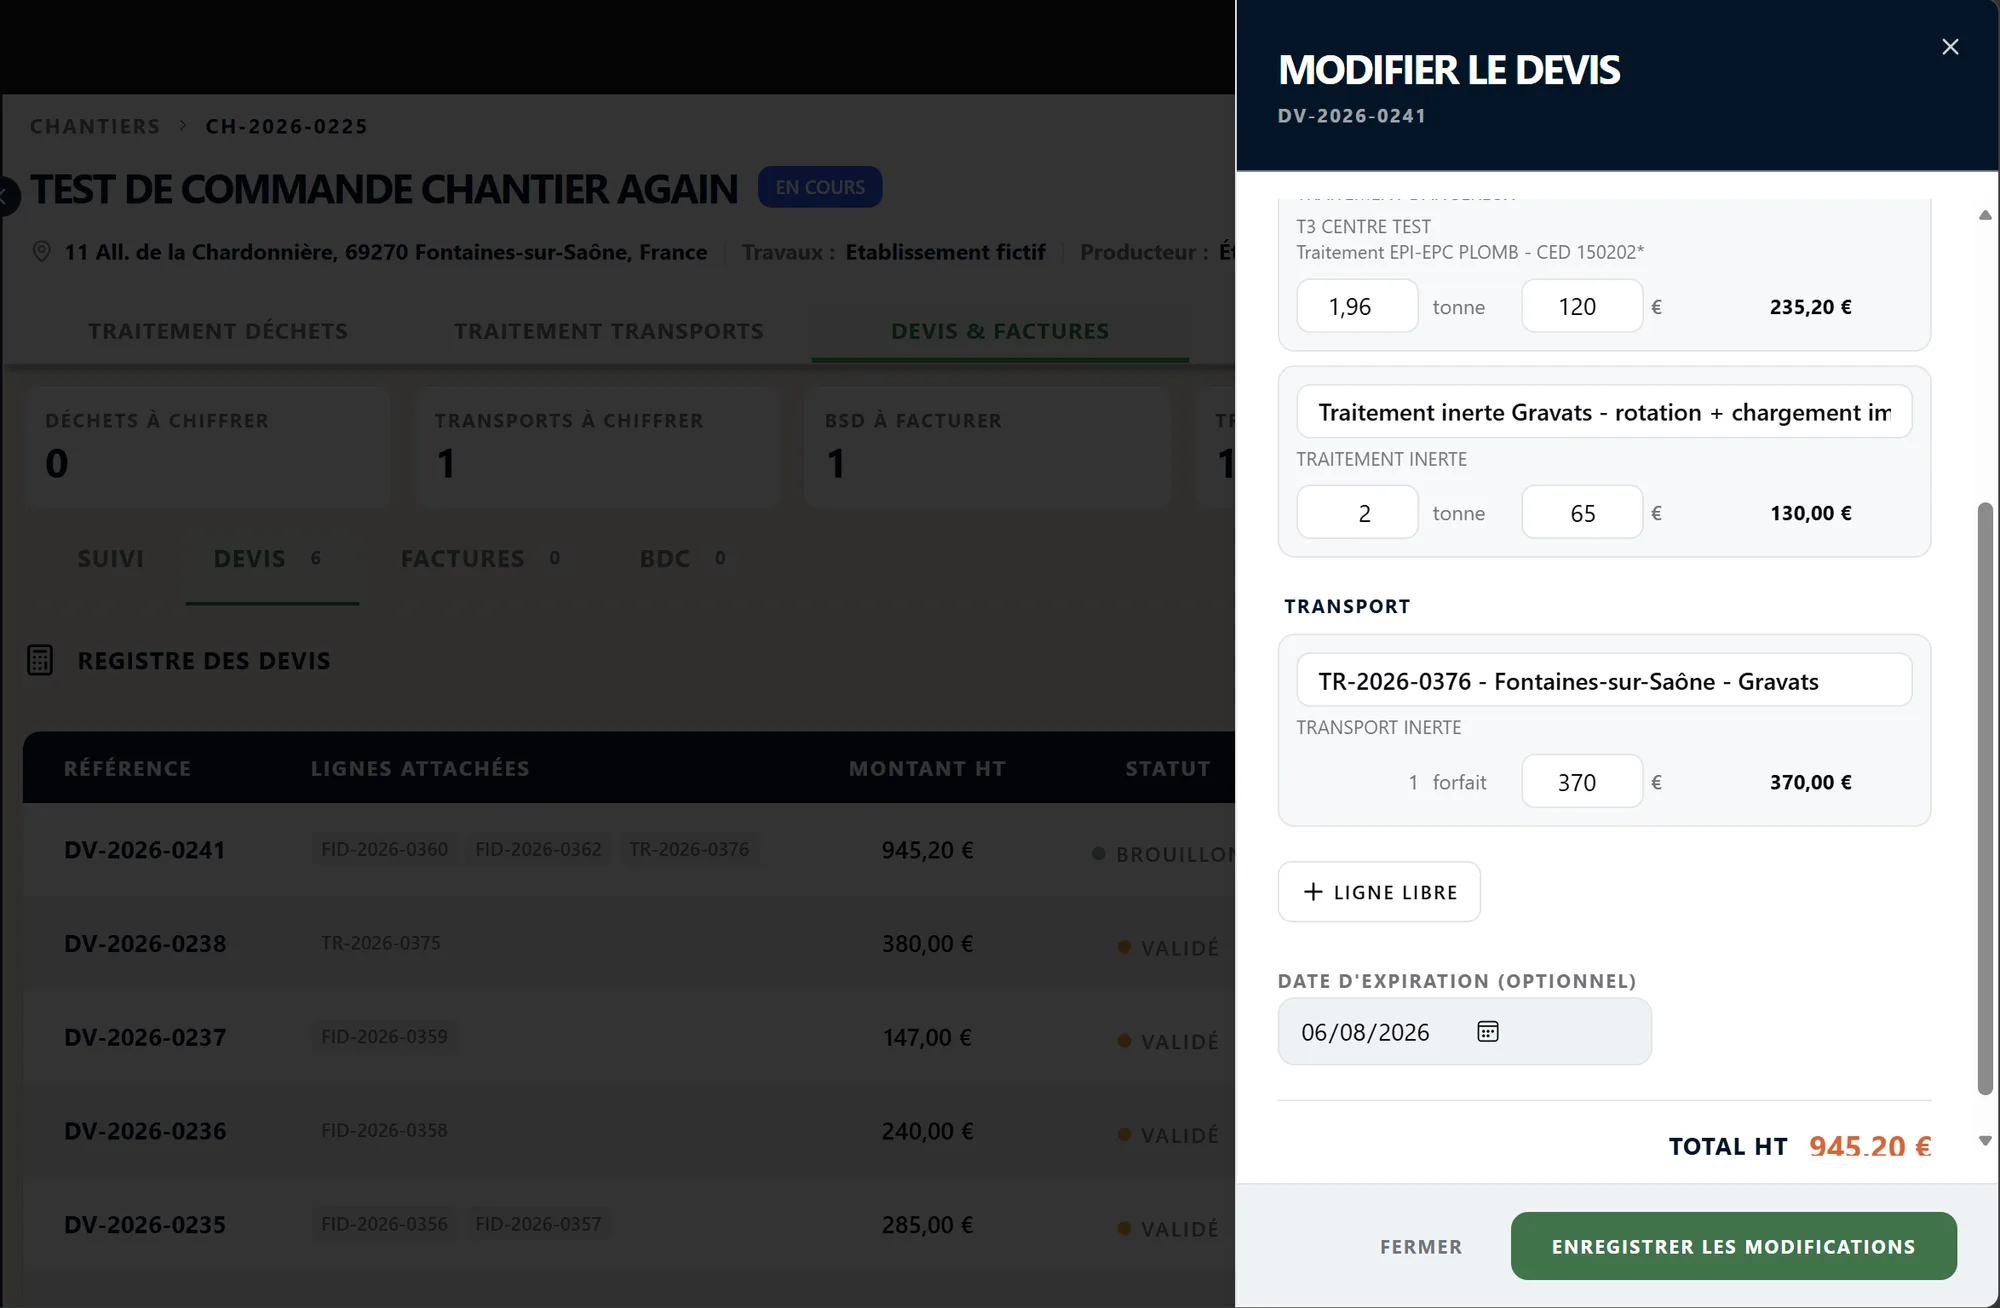2000x1308 pixels.
Task: Save with Enregistrer les modifications button
Action: 1733,1246
